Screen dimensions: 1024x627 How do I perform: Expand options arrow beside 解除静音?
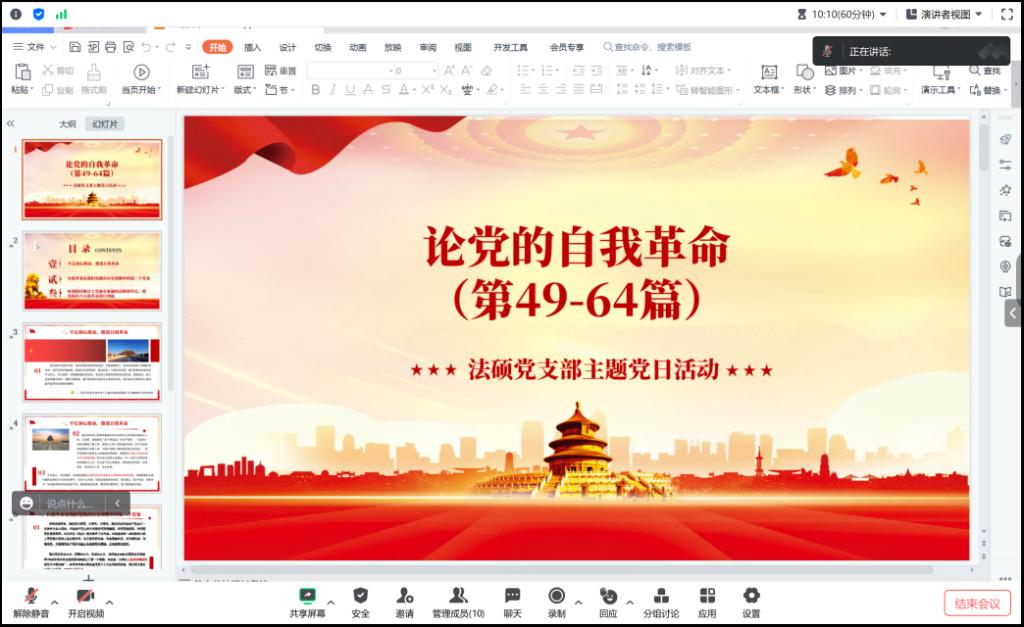coord(54,602)
